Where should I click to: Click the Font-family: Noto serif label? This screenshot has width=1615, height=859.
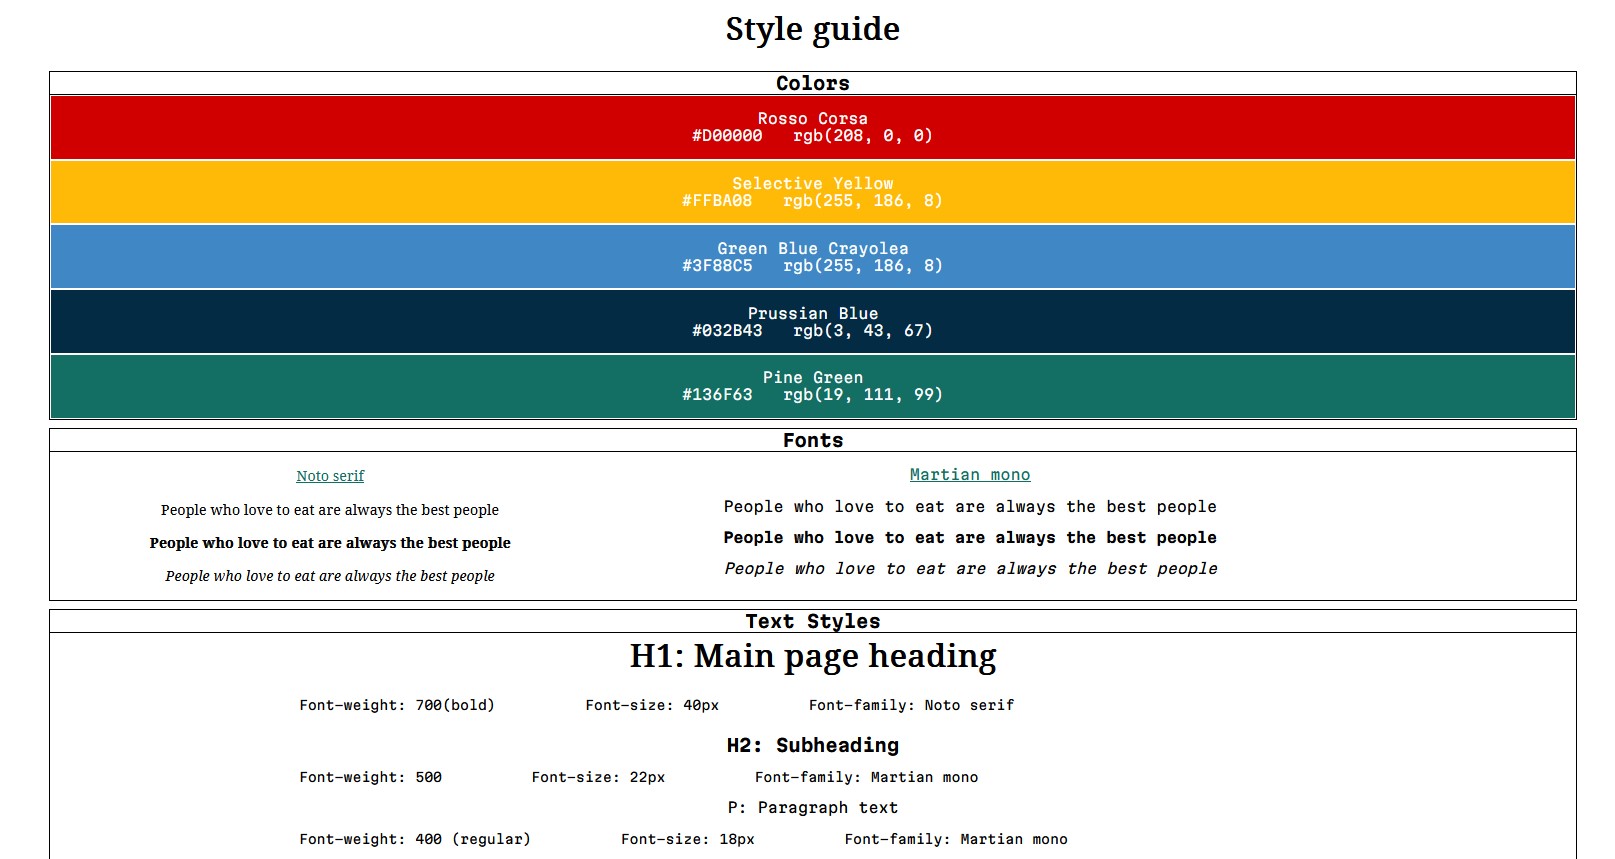[x=911, y=705]
